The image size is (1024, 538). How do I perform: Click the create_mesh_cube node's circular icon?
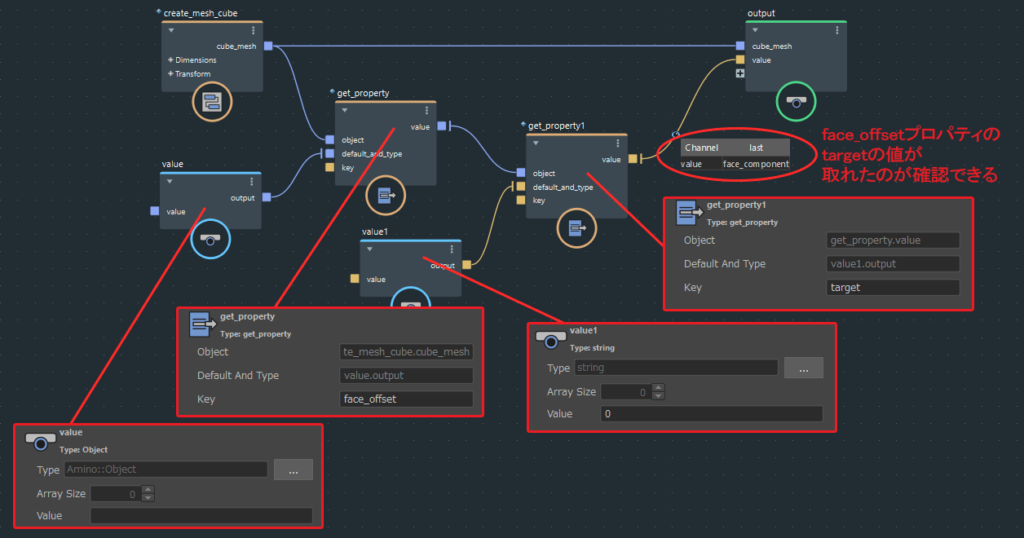coord(212,101)
